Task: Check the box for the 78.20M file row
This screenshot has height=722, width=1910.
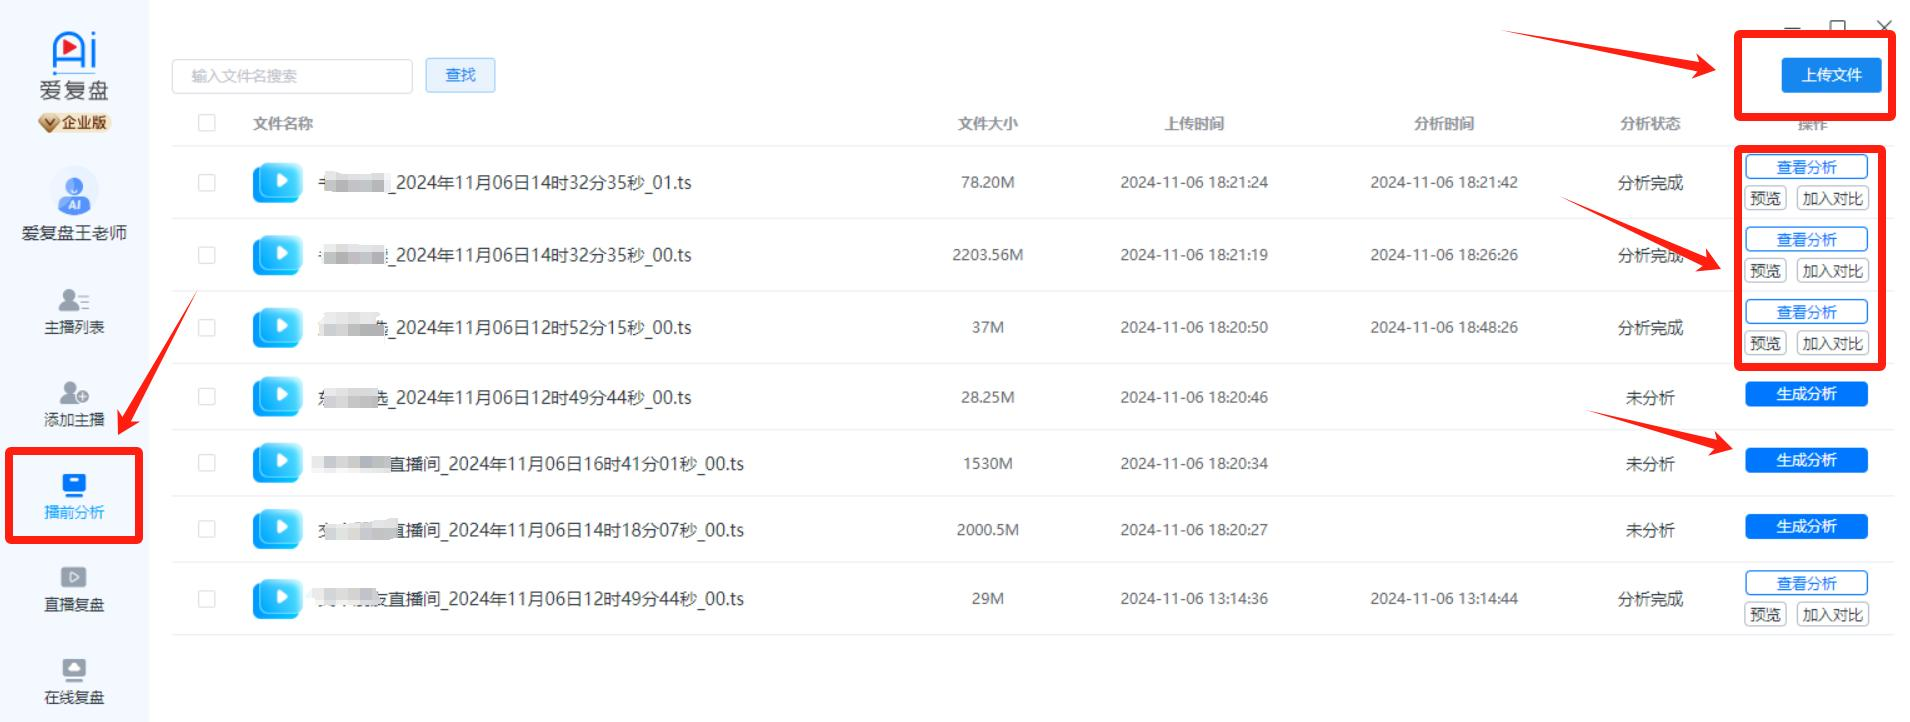Action: click(x=207, y=183)
